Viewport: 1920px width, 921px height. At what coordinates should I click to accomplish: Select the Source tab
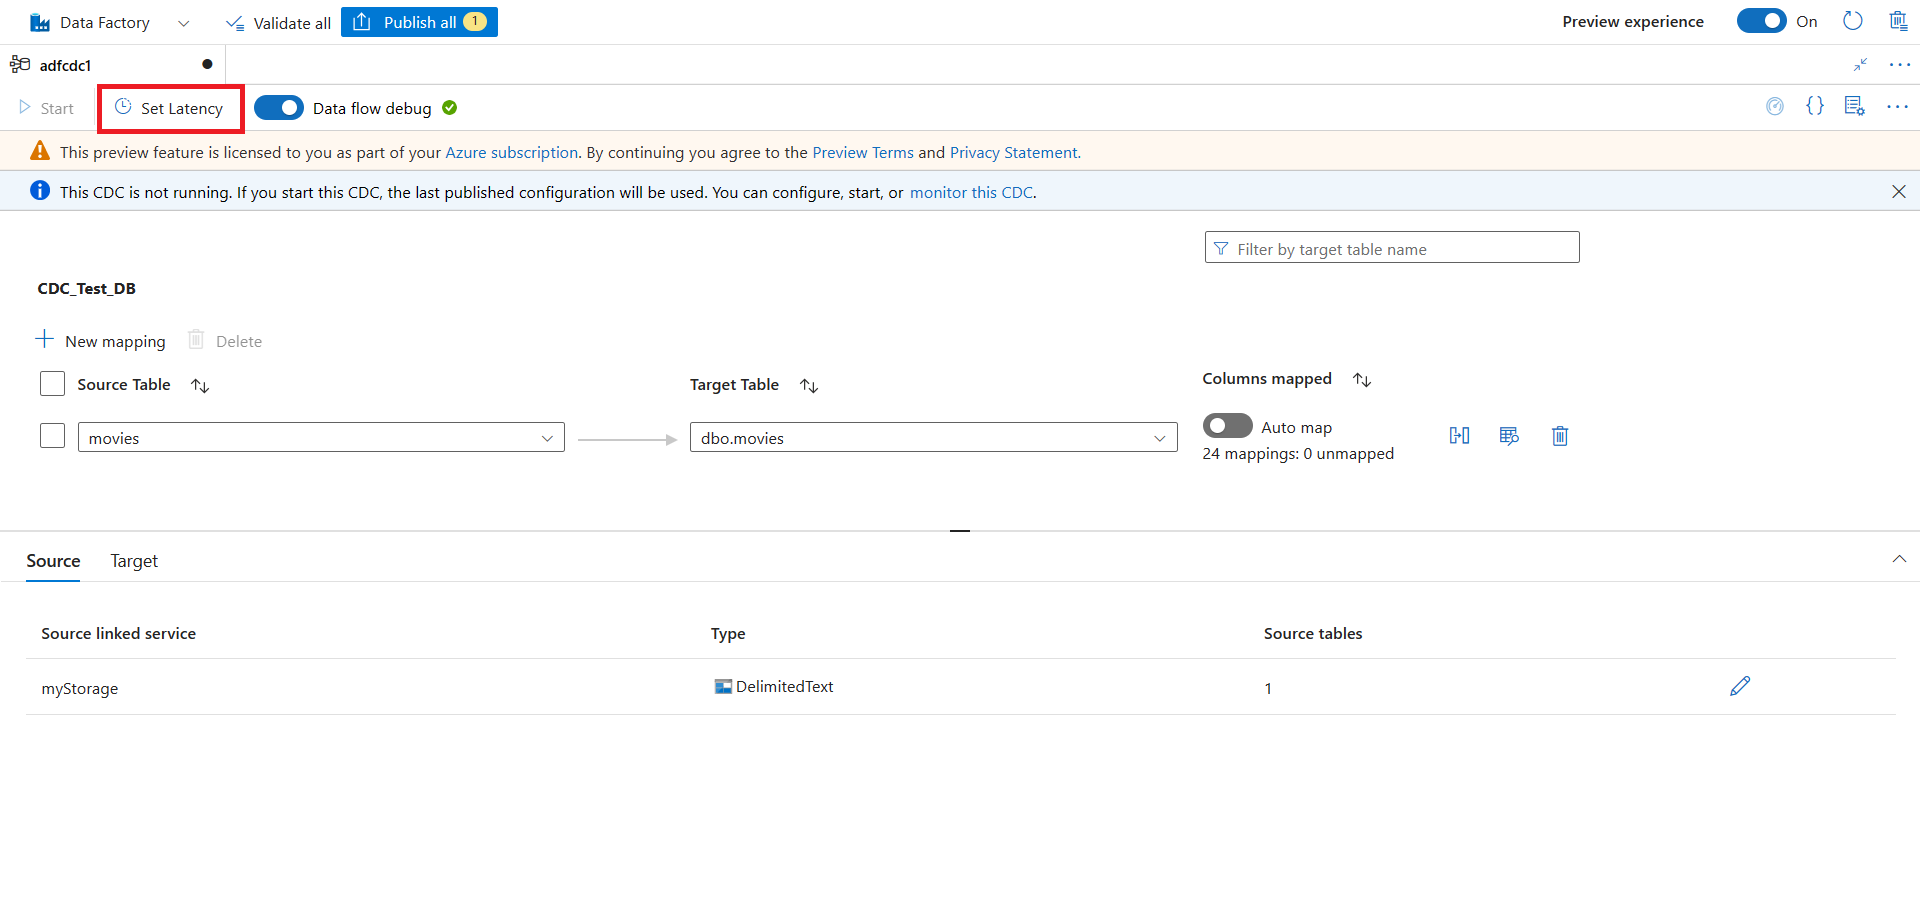point(53,561)
